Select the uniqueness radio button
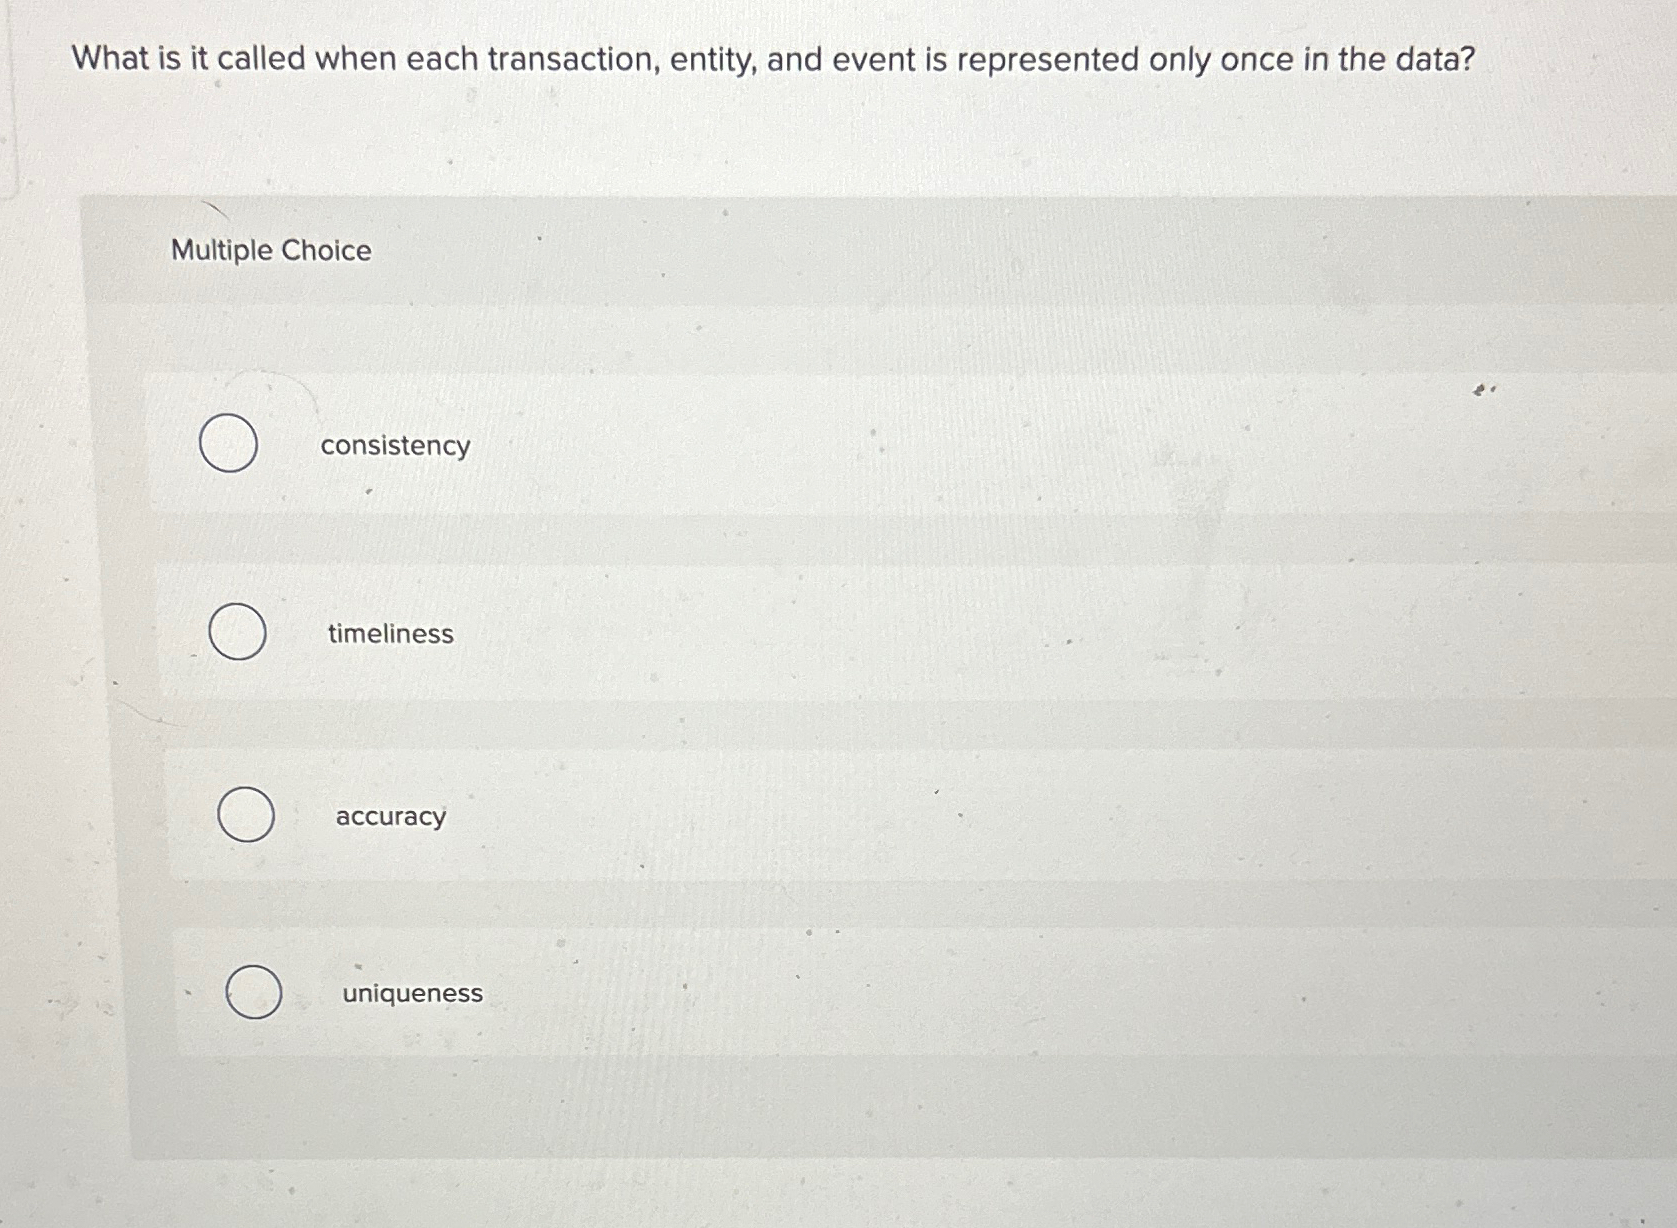This screenshot has width=1677, height=1228. tap(253, 993)
